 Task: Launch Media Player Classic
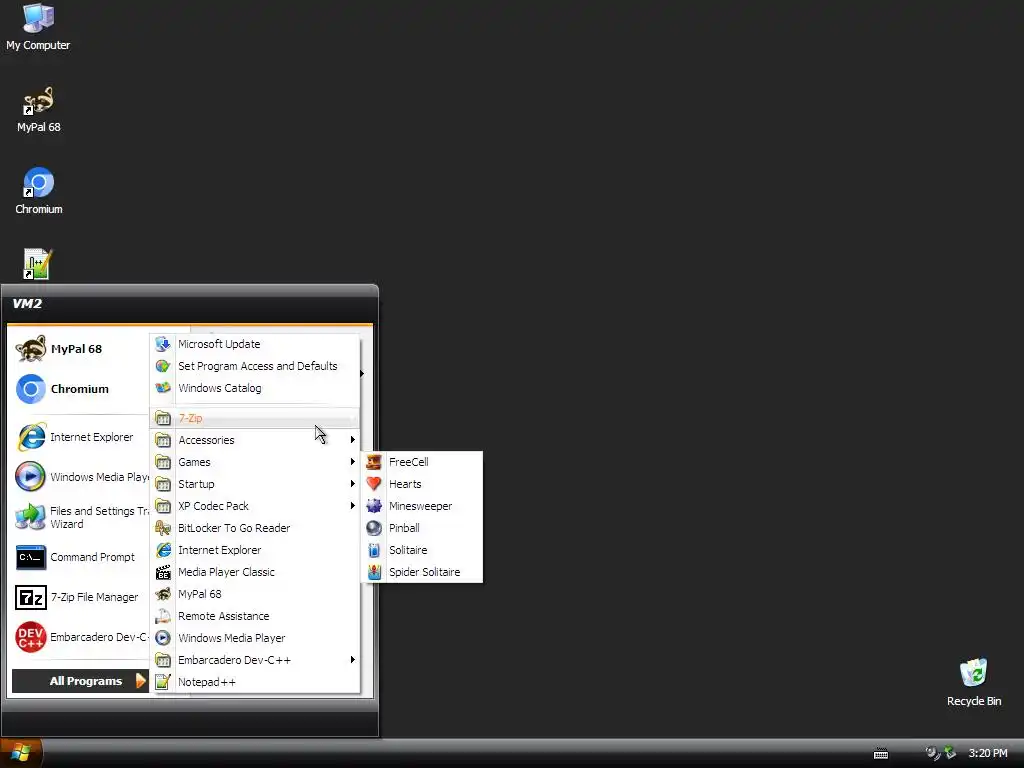(255, 572)
